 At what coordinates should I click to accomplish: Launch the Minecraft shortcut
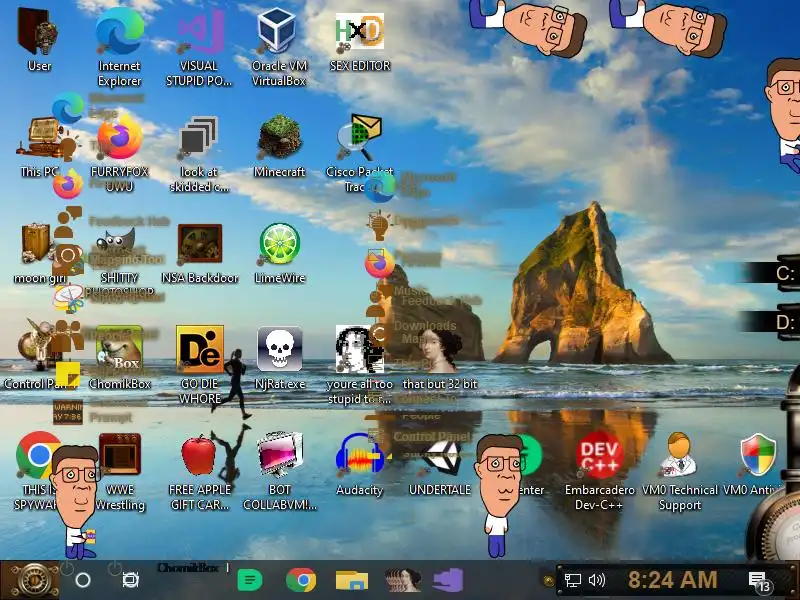tap(279, 147)
